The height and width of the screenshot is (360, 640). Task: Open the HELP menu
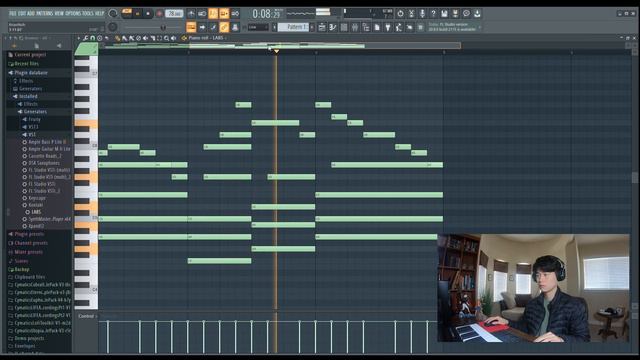pos(100,13)
